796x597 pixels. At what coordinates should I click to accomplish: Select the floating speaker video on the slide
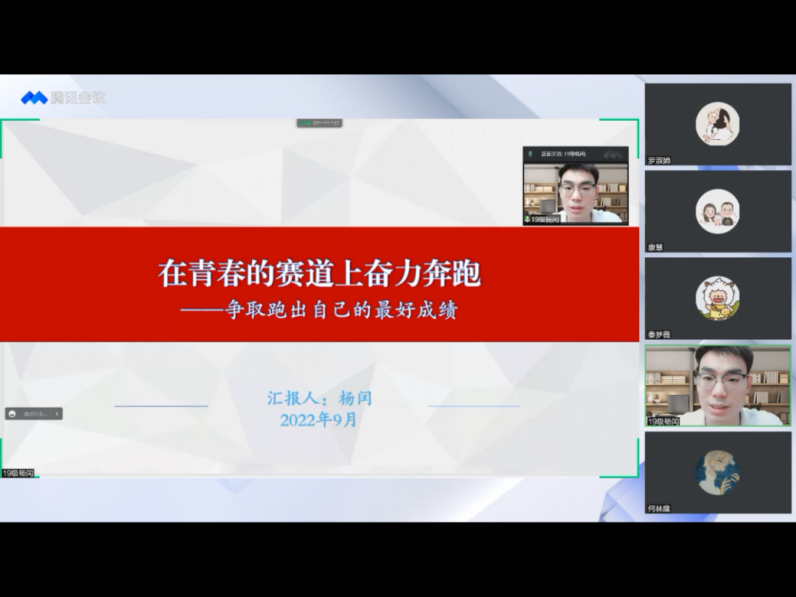coord(575,192)
